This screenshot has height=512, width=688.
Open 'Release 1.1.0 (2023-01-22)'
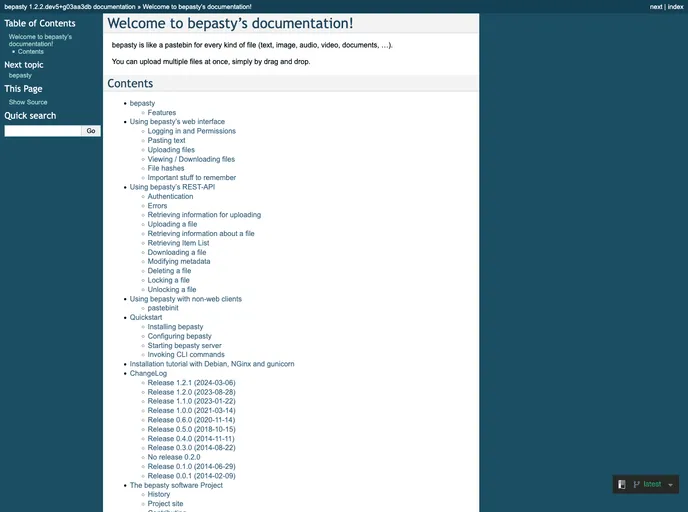(x=191, y=401)
